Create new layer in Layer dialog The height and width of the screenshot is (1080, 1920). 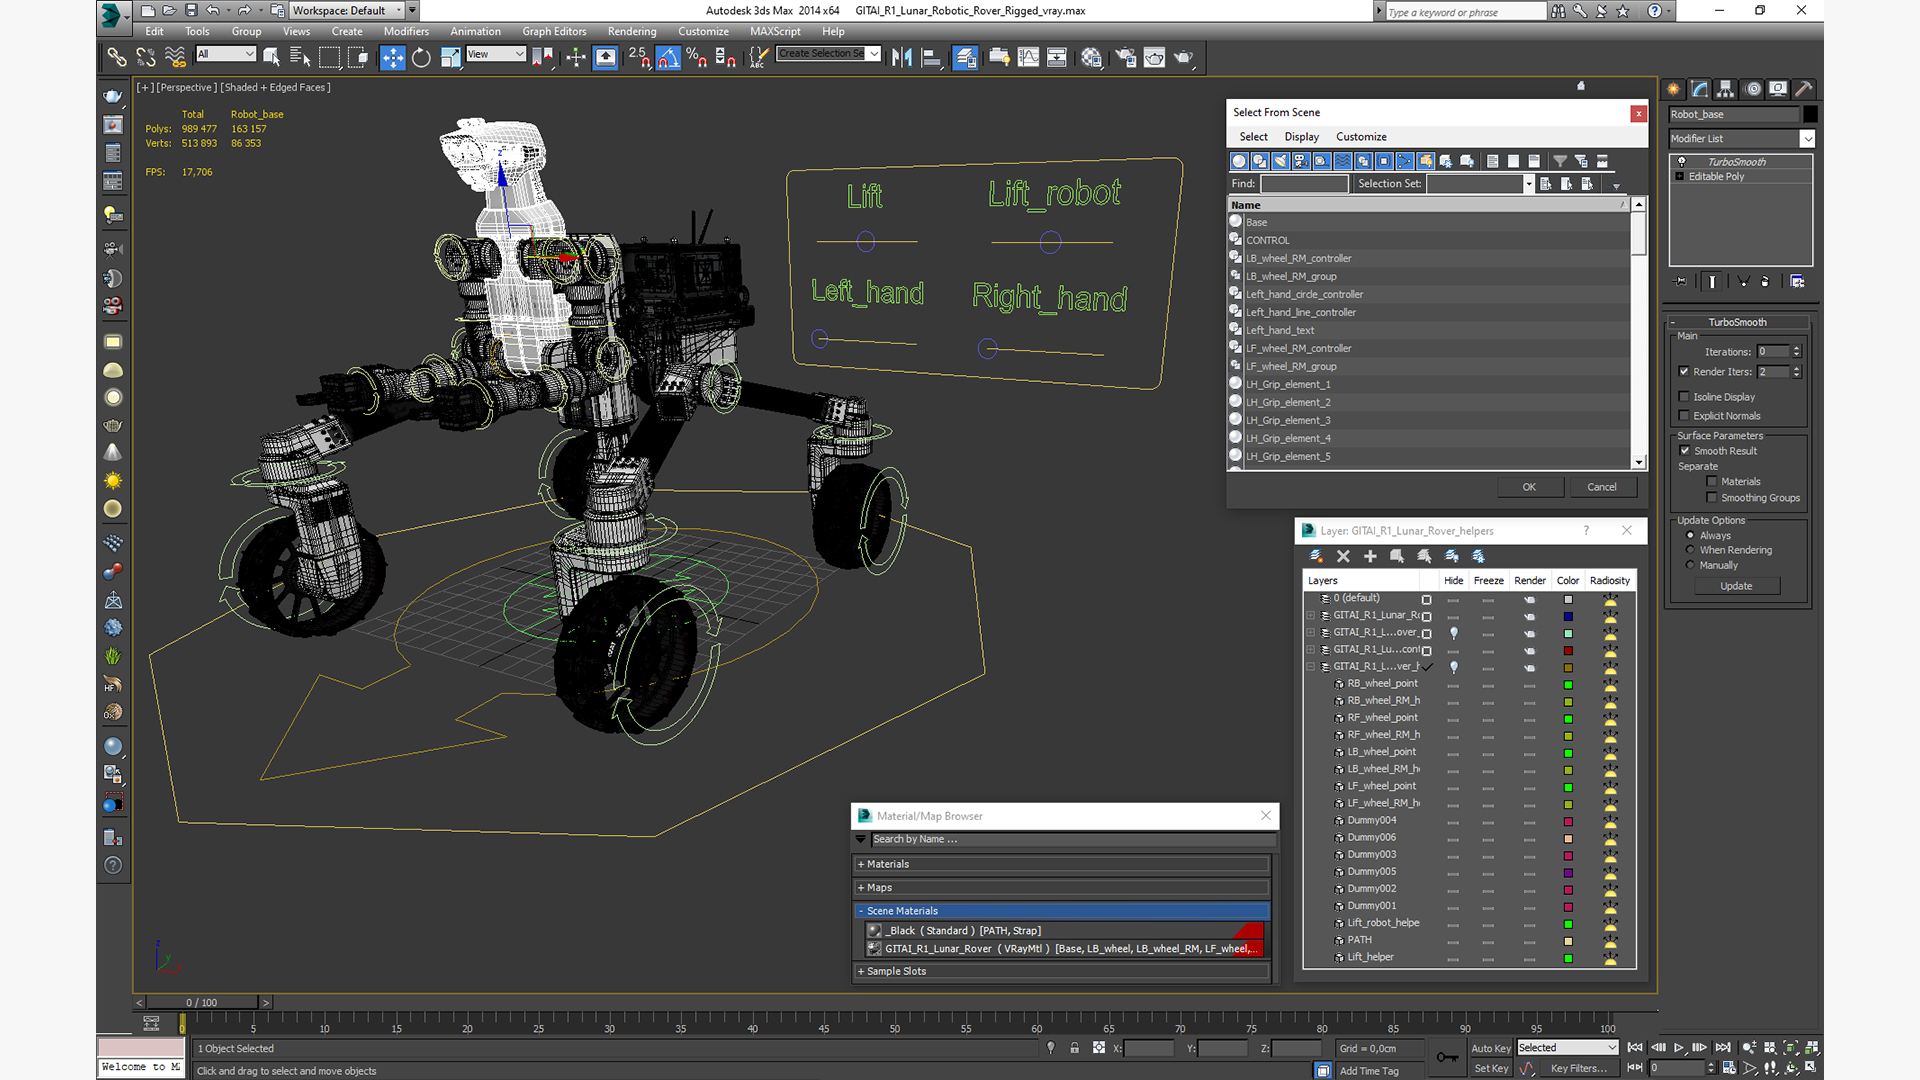(x=1316, y=556)
